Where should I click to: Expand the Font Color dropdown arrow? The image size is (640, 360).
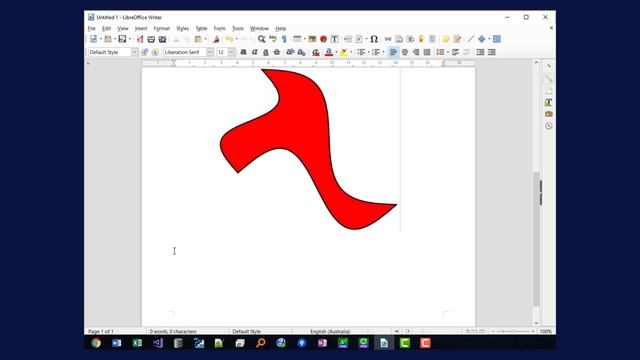(x=336, y=52)
